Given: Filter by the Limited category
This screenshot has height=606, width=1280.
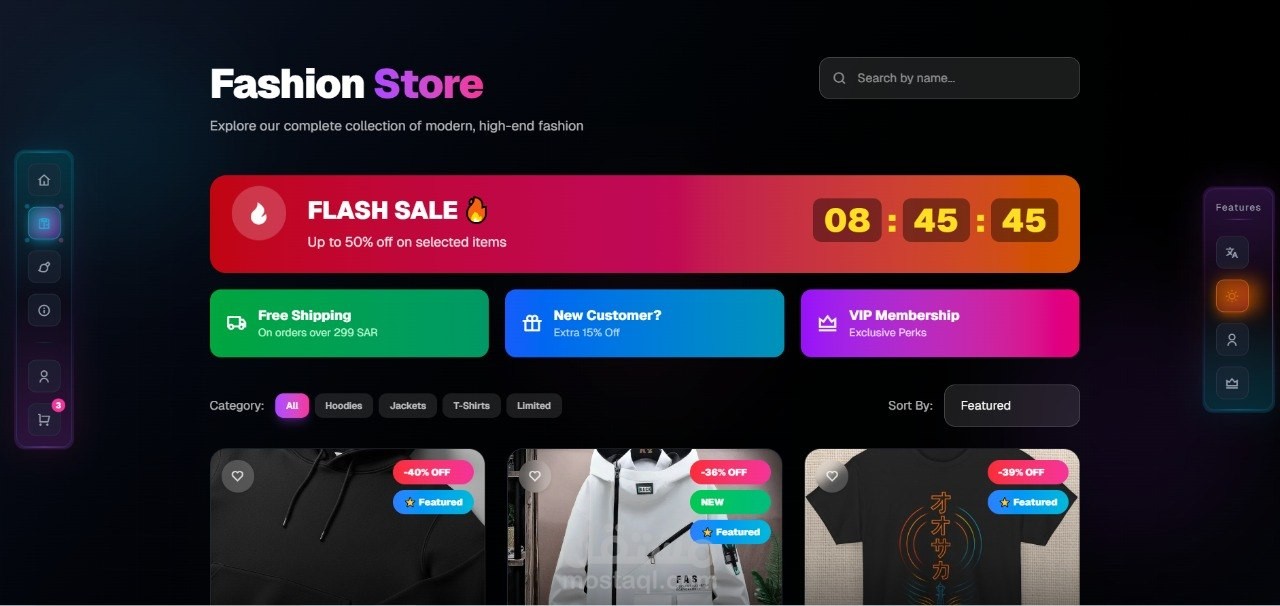Looking at the screenshot, I should [534, 406].
